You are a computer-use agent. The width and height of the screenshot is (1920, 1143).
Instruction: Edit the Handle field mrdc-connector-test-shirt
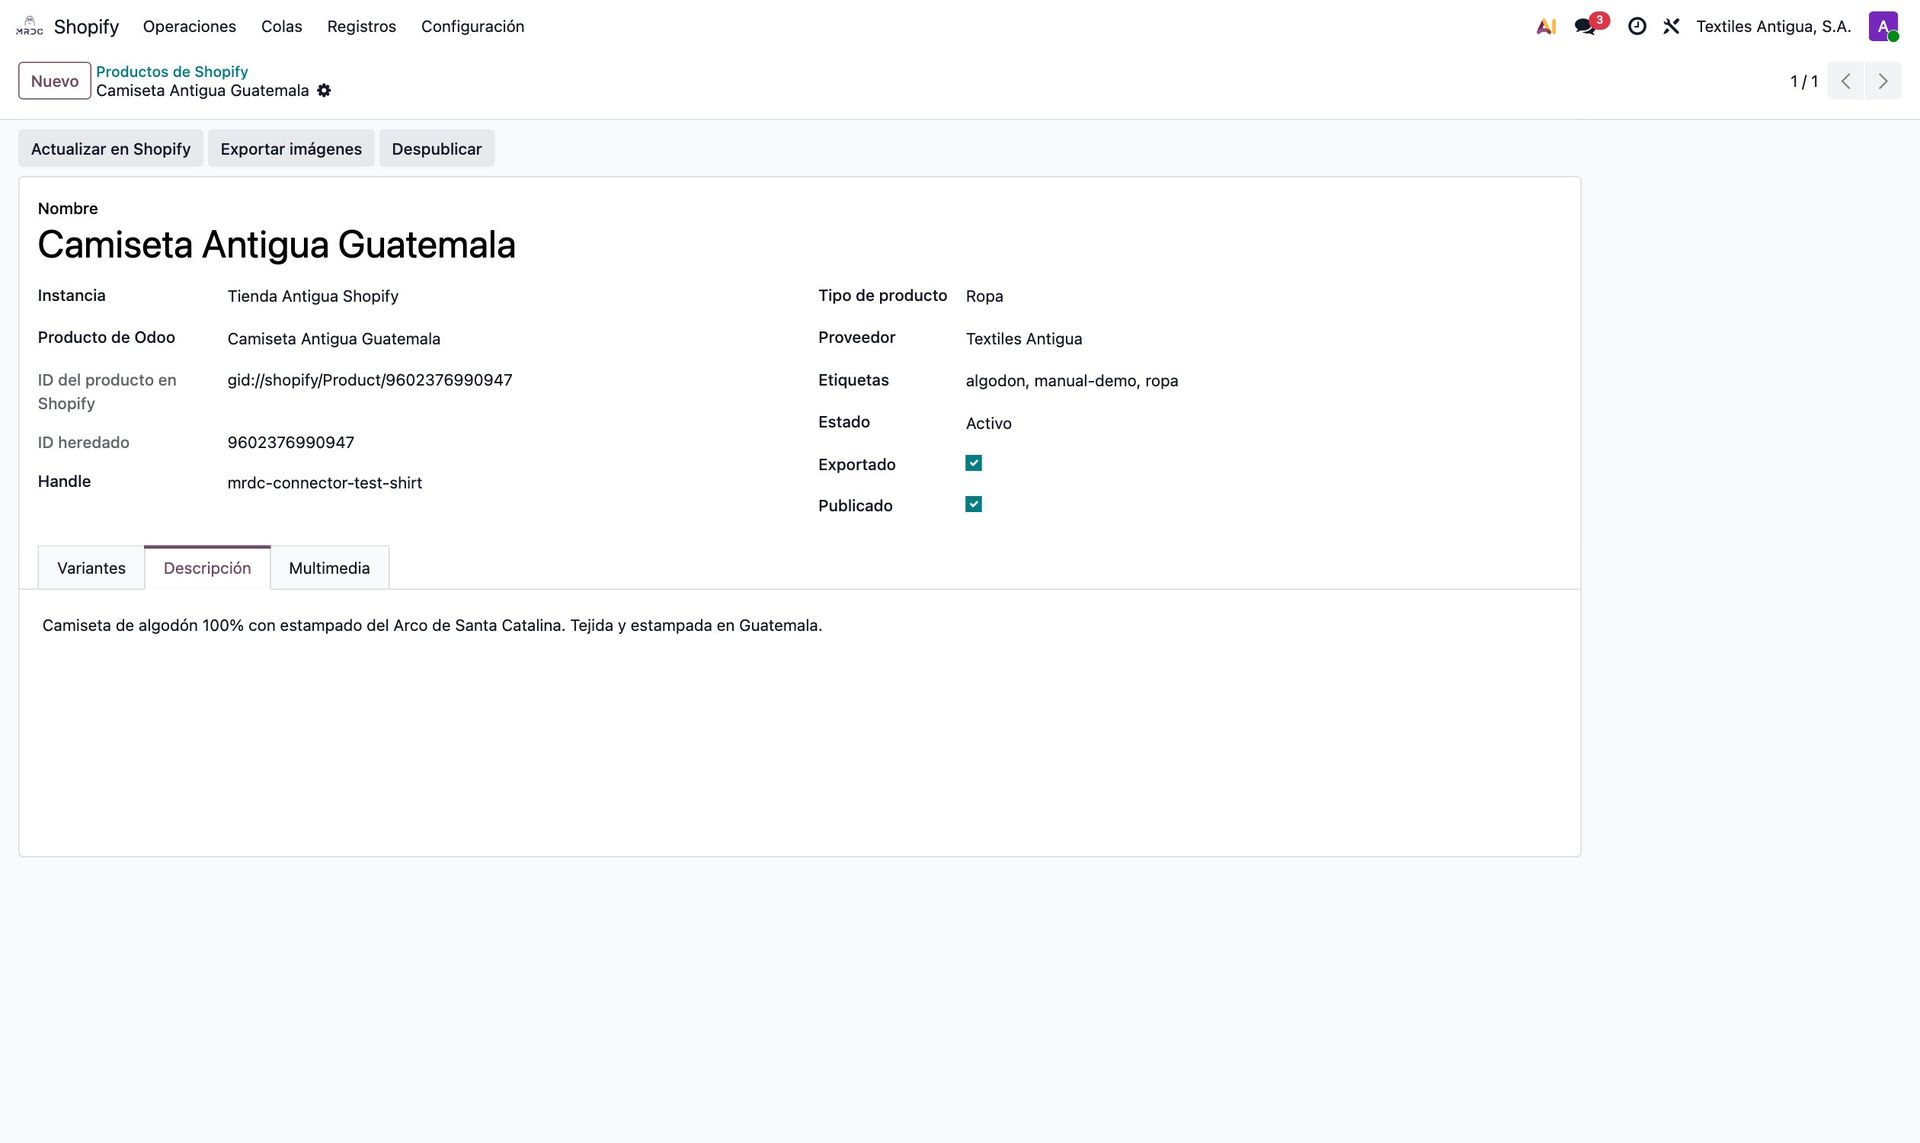tap(325, 483)
